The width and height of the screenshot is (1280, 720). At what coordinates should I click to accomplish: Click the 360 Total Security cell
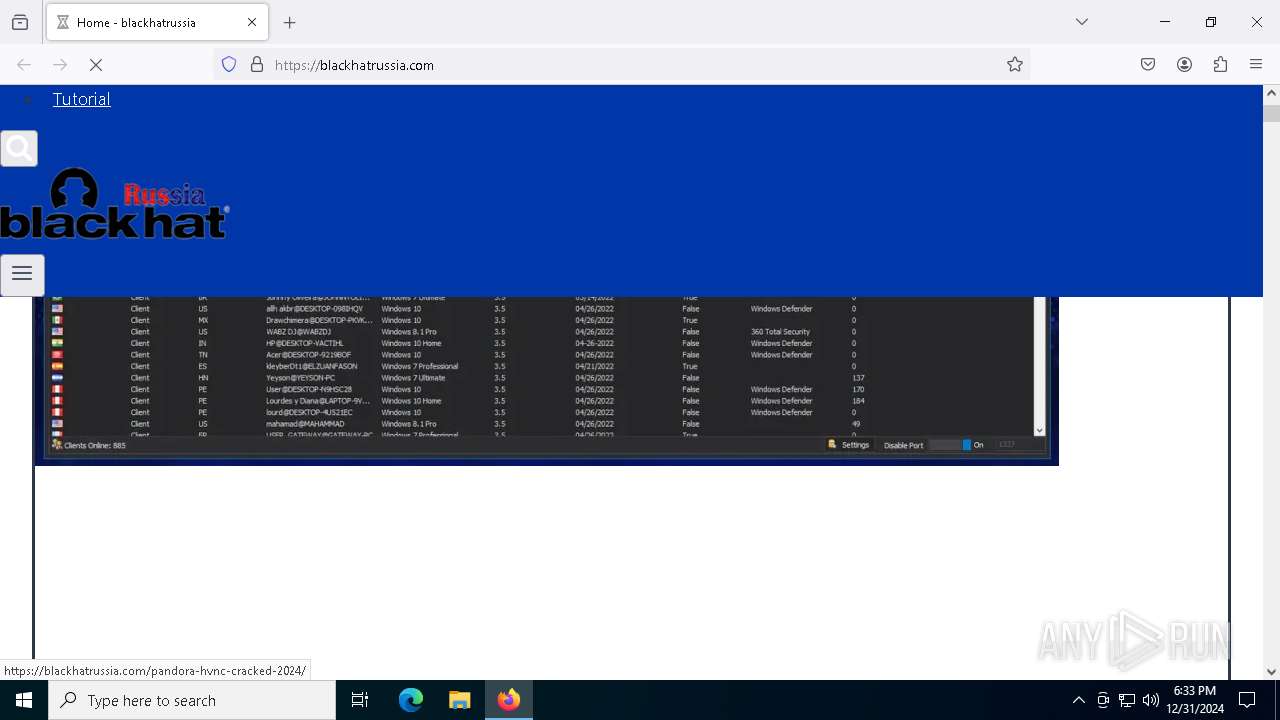point(780,332)
